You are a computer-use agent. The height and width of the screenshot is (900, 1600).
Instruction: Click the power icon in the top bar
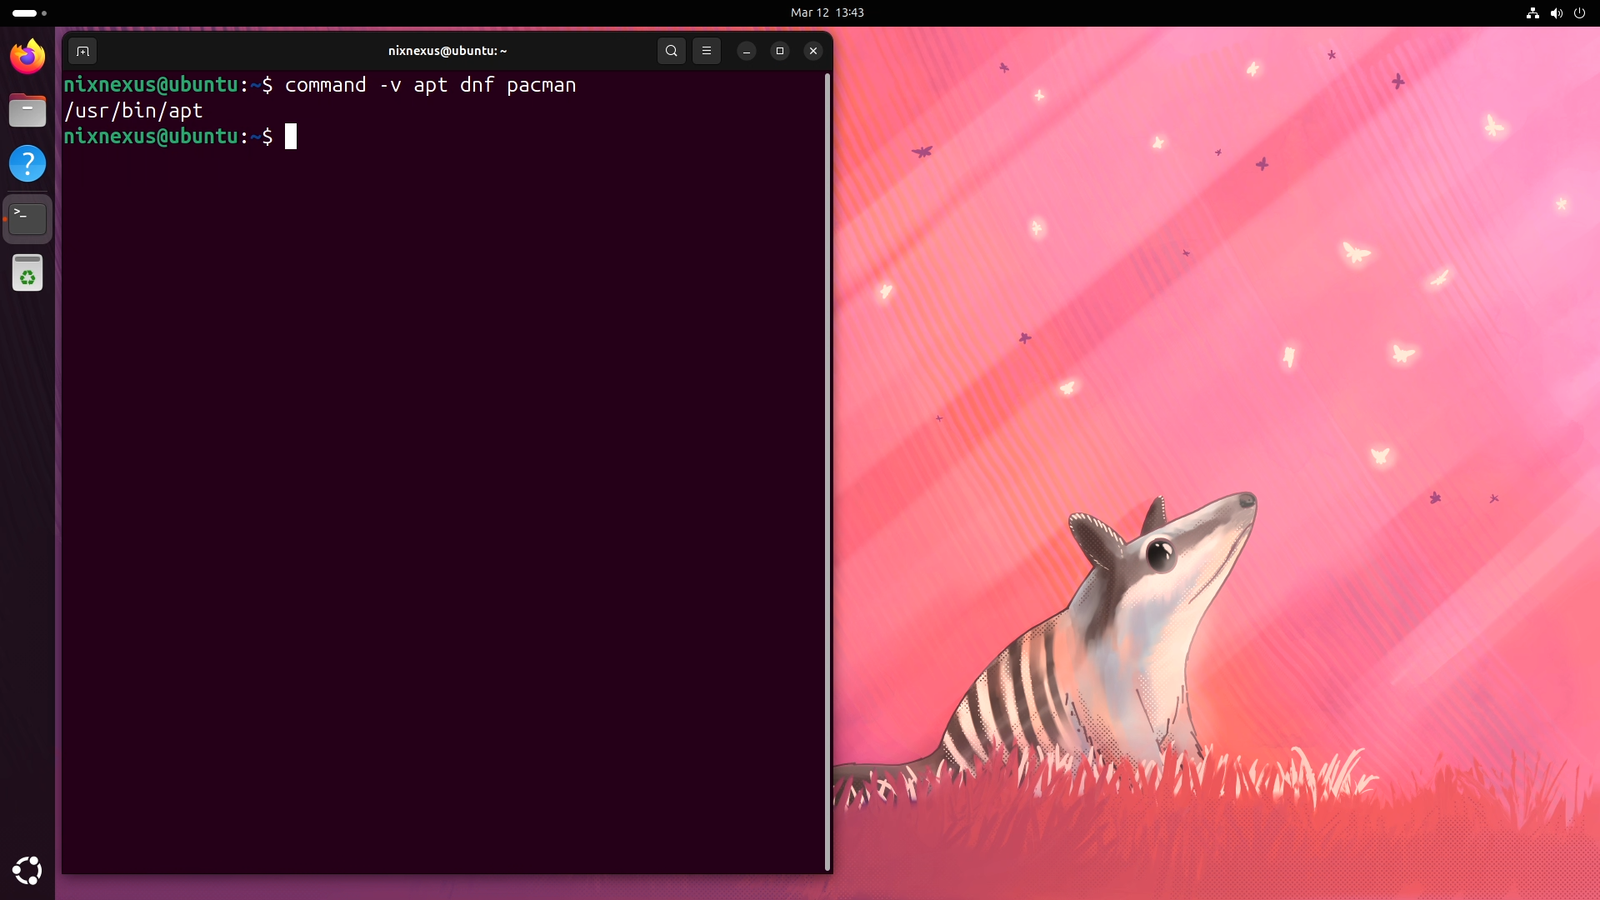point(1578,13)
